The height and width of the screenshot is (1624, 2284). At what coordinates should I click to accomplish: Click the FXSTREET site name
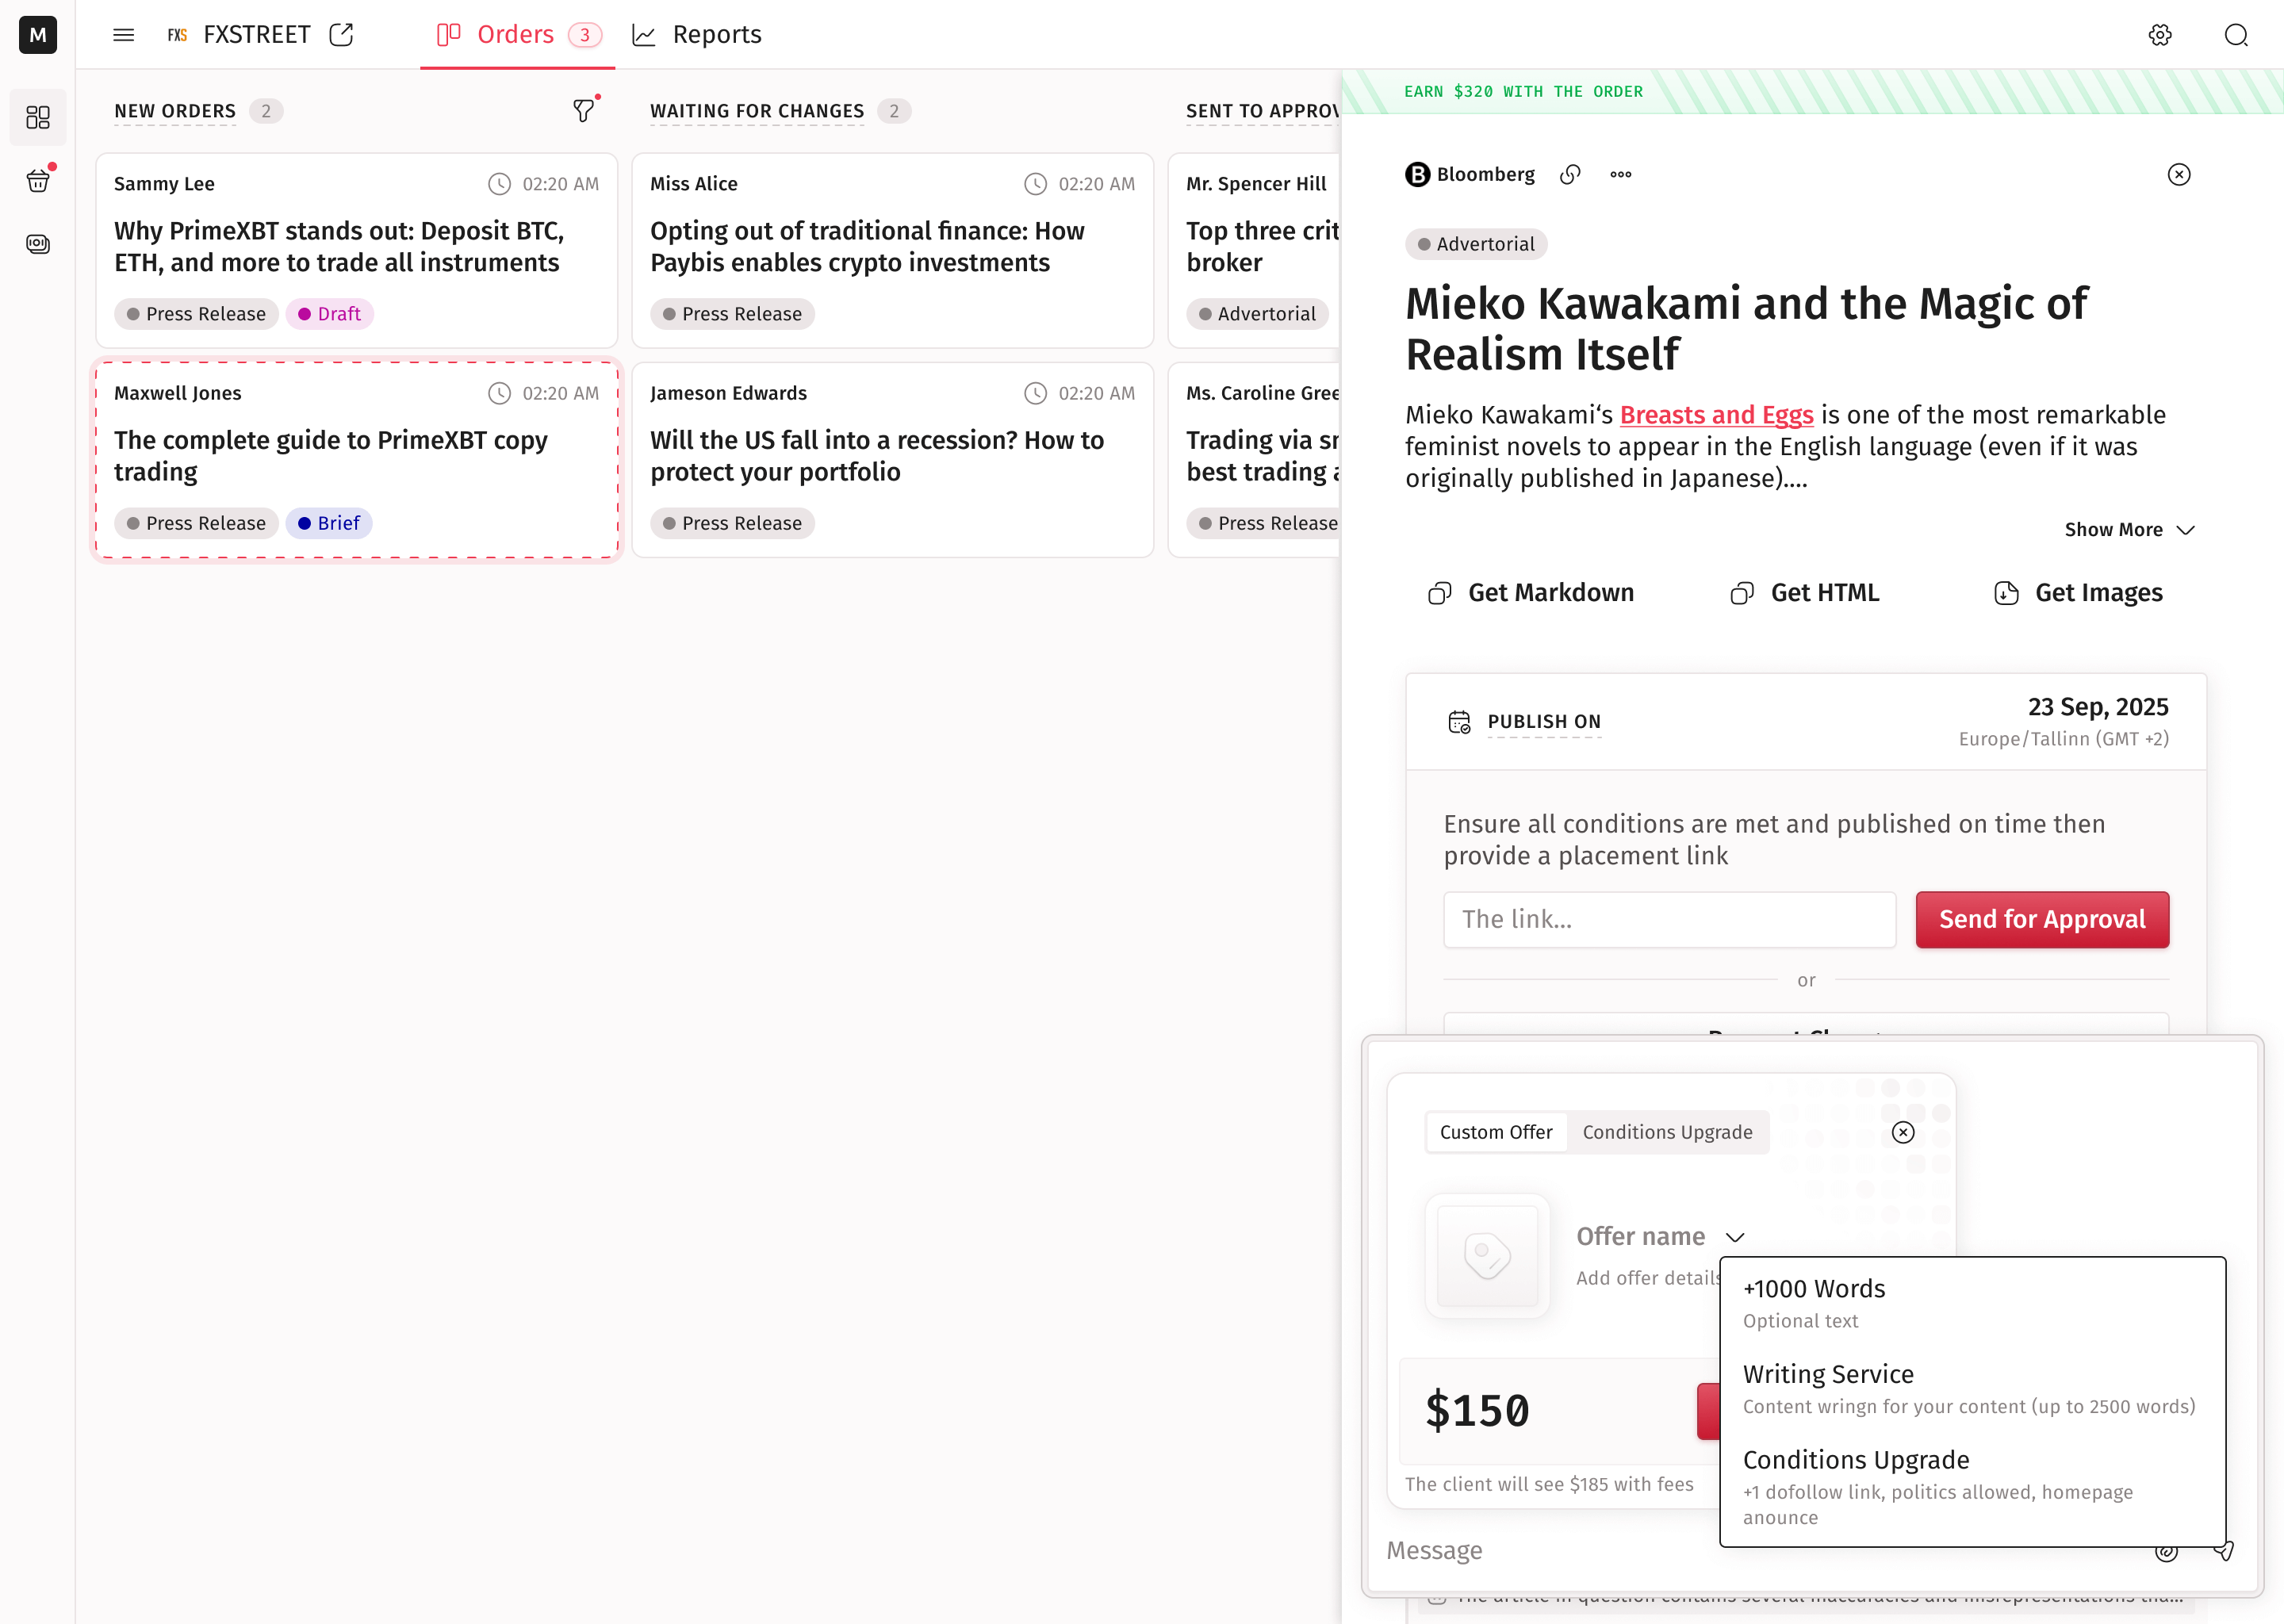[x=257, y=35]
